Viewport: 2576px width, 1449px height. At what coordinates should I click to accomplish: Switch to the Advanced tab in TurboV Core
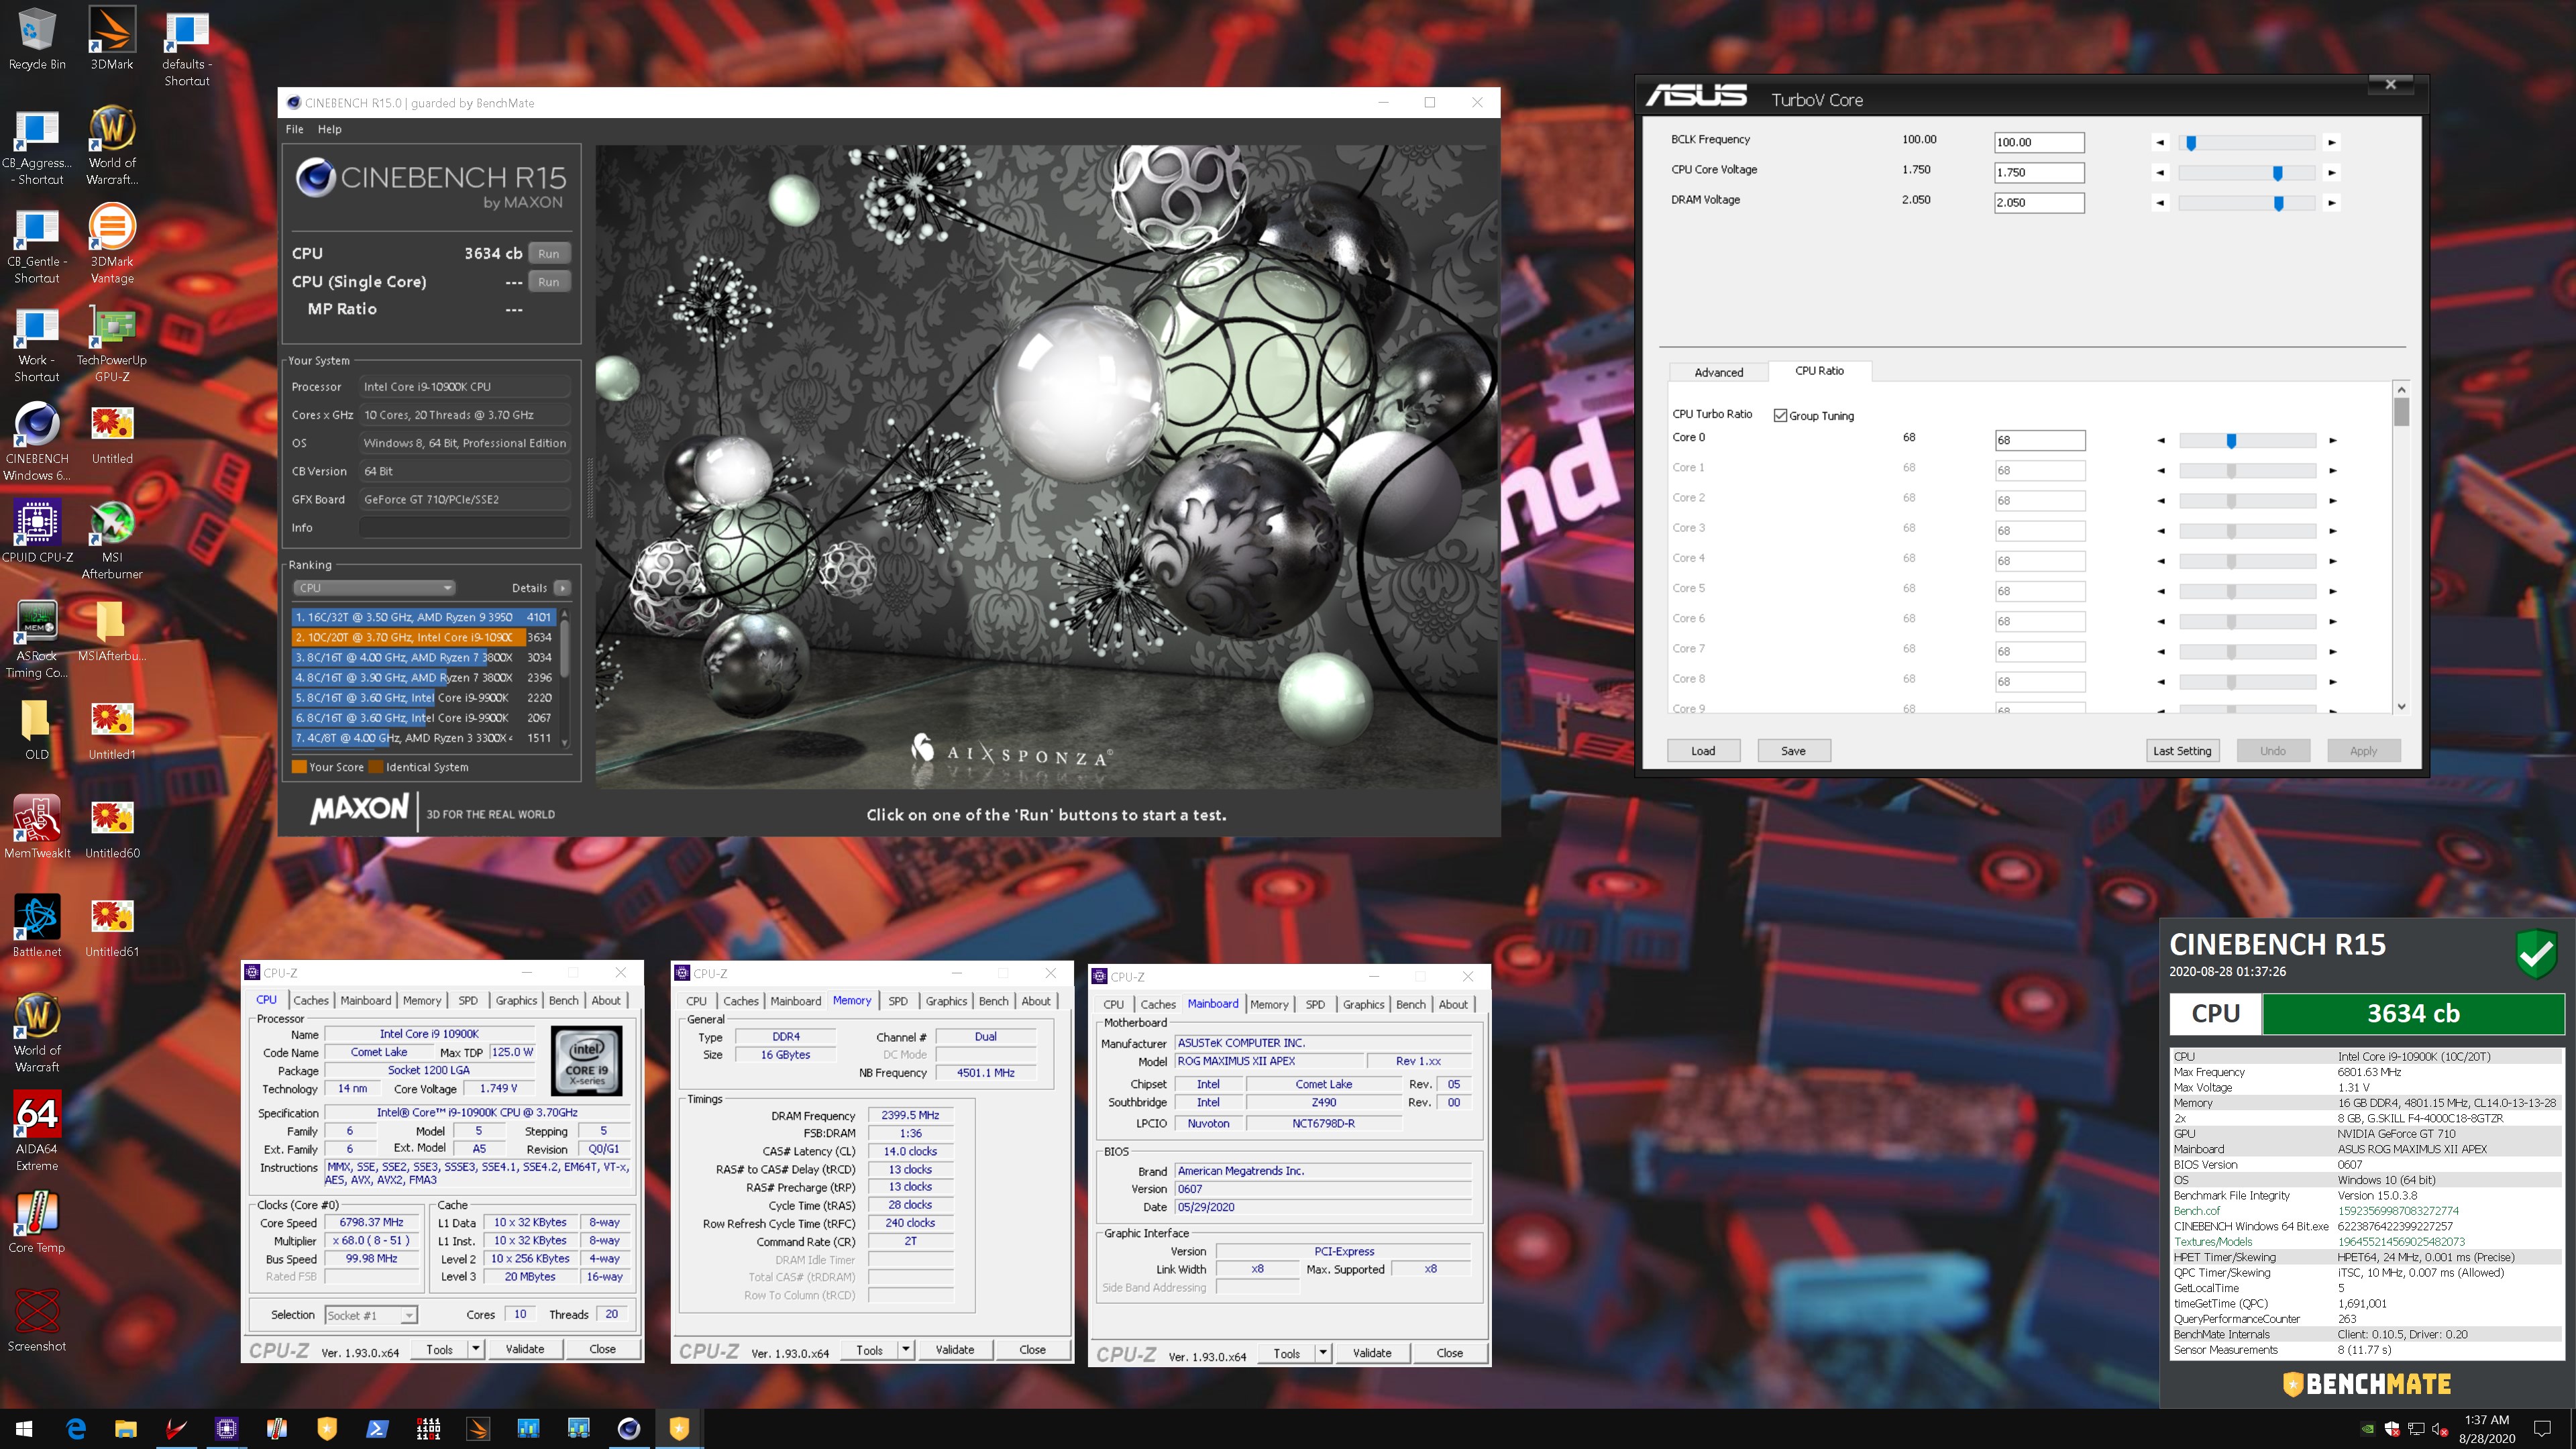[1718, 372]
